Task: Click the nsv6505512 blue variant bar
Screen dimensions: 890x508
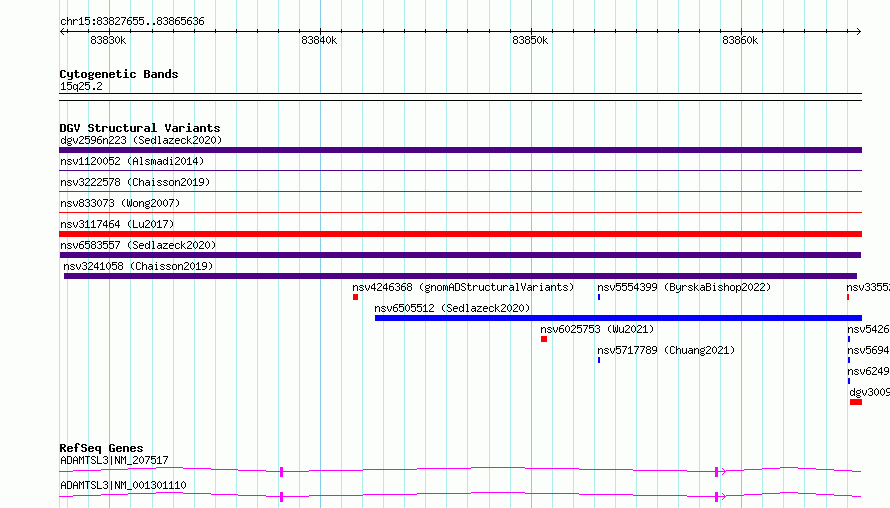Action: pyautogui.click(x=618, y=318)
